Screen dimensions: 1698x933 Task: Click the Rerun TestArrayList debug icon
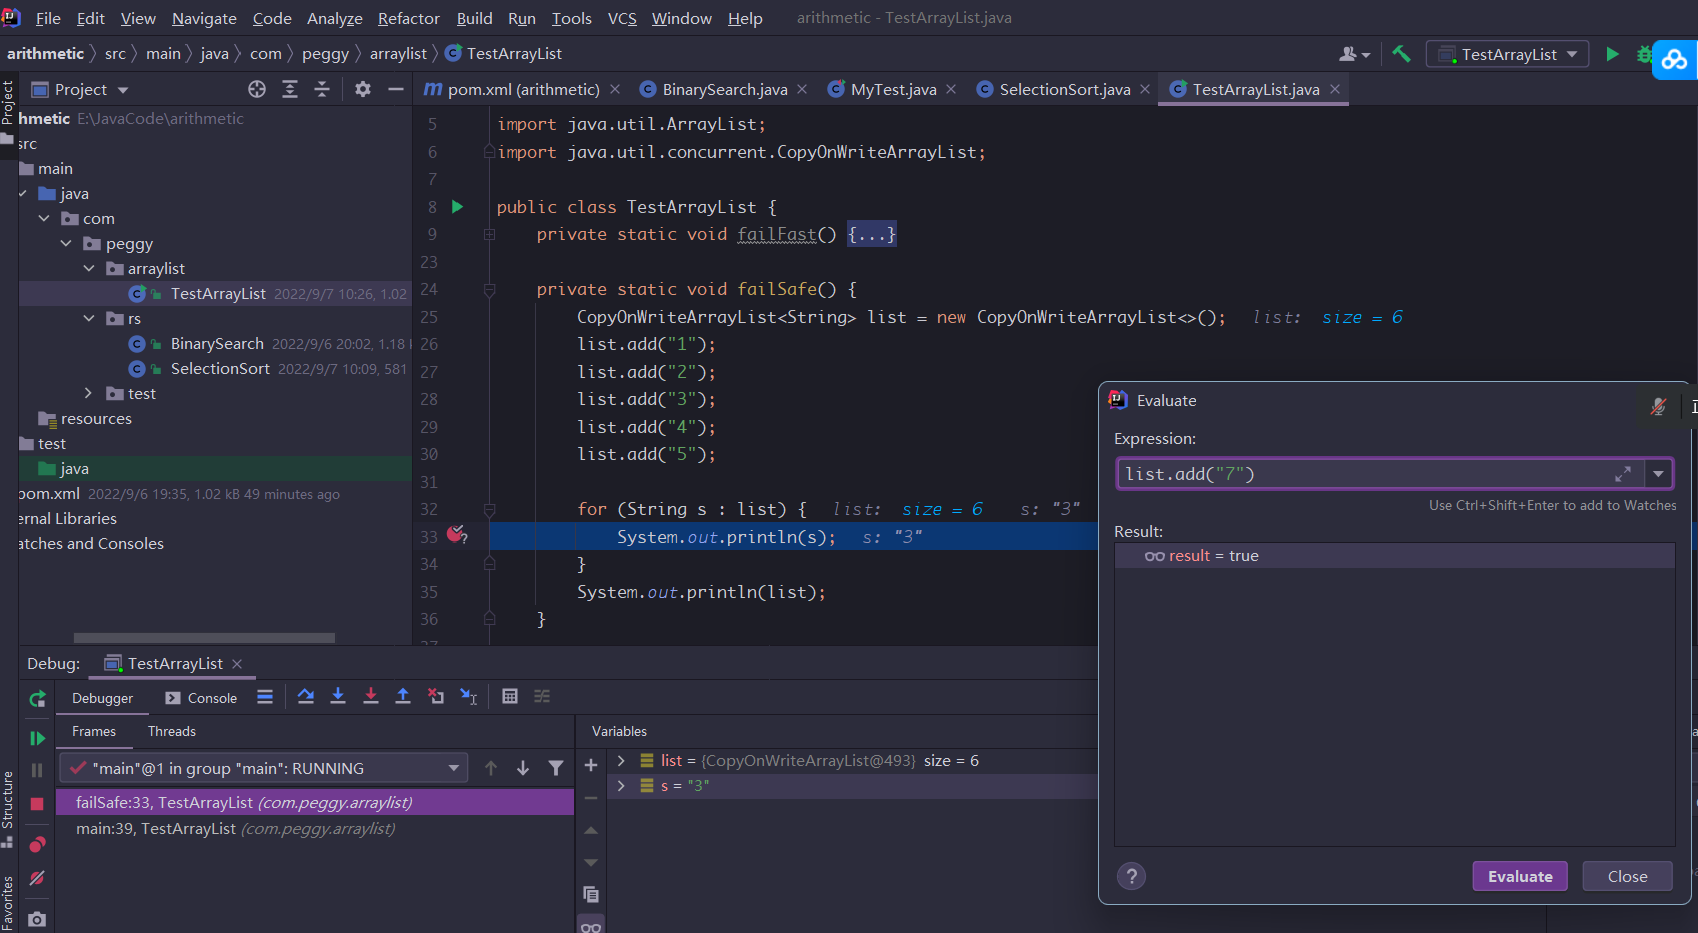point(37,699)
